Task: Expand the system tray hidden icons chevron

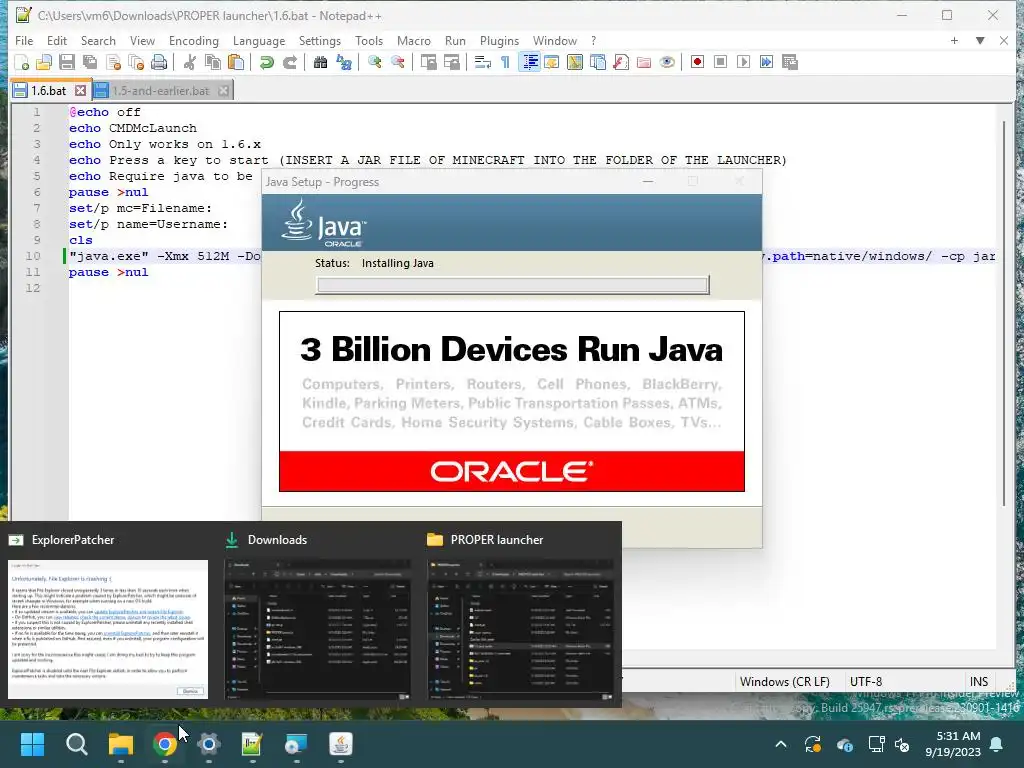Action: pos(780,744)
